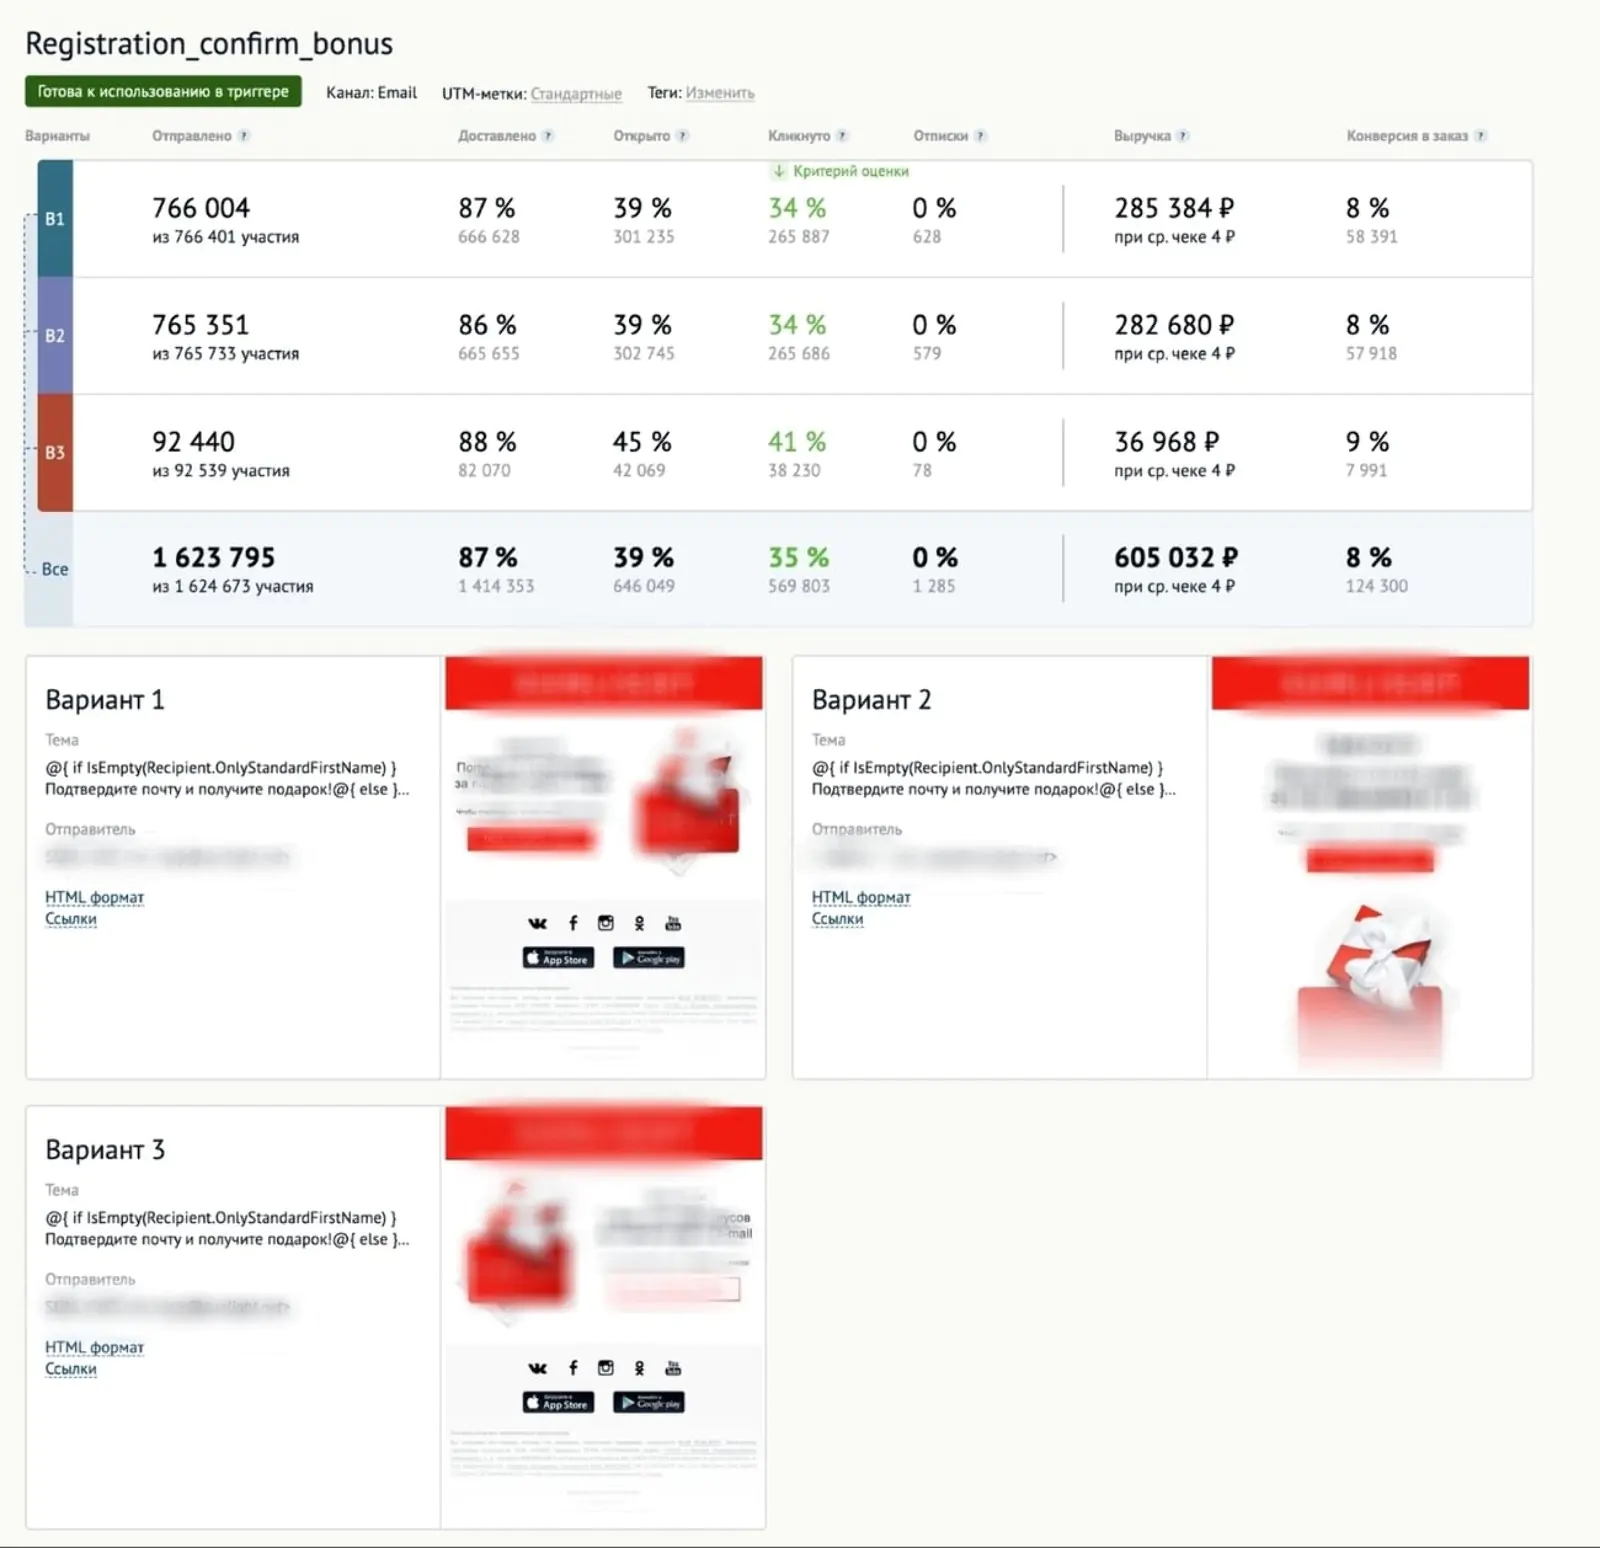1600x1548 pixels.
Task: Click the B3 open rate 45 %
Action: (x=642, y=442)
